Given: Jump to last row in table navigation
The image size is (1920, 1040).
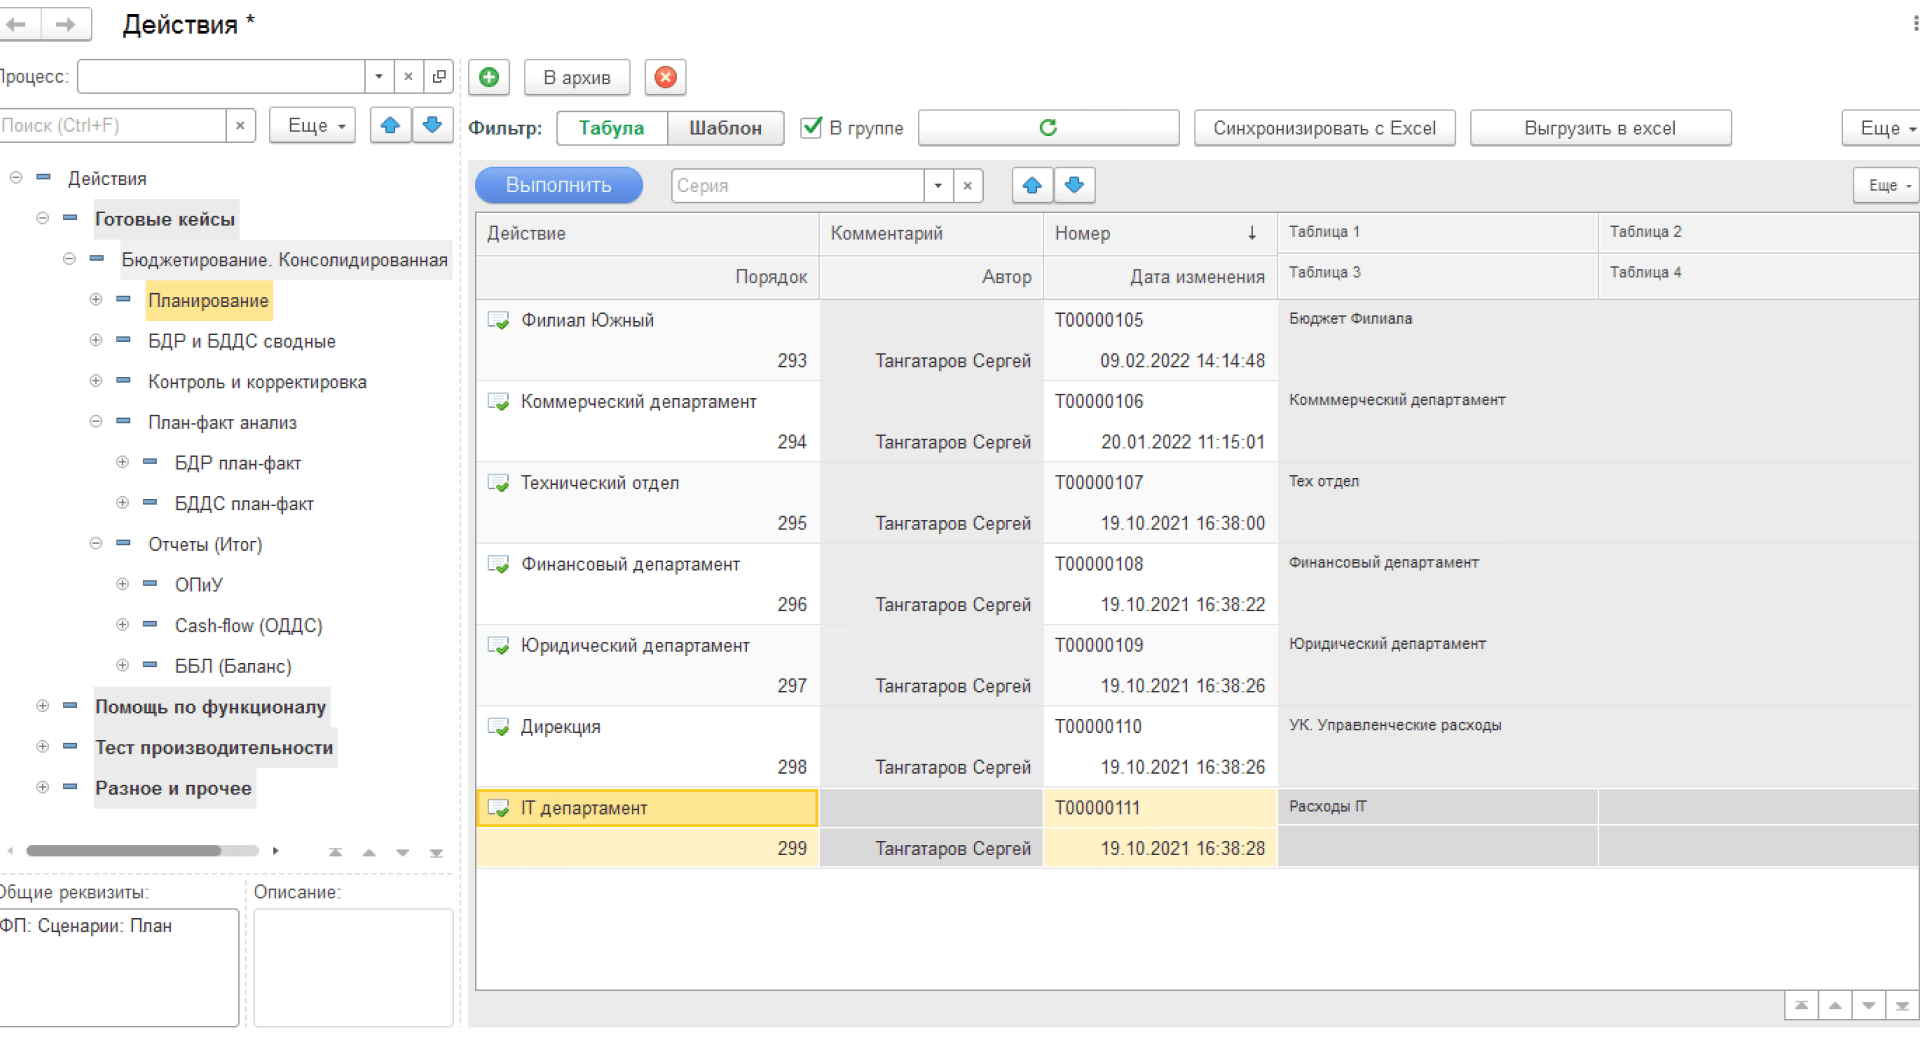Looking at the screenshot, I should pyautogui.click(x=1902, y=1006).
